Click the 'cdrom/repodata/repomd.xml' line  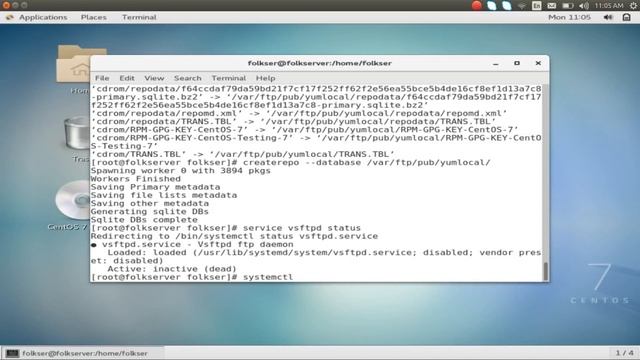[299, 113]
